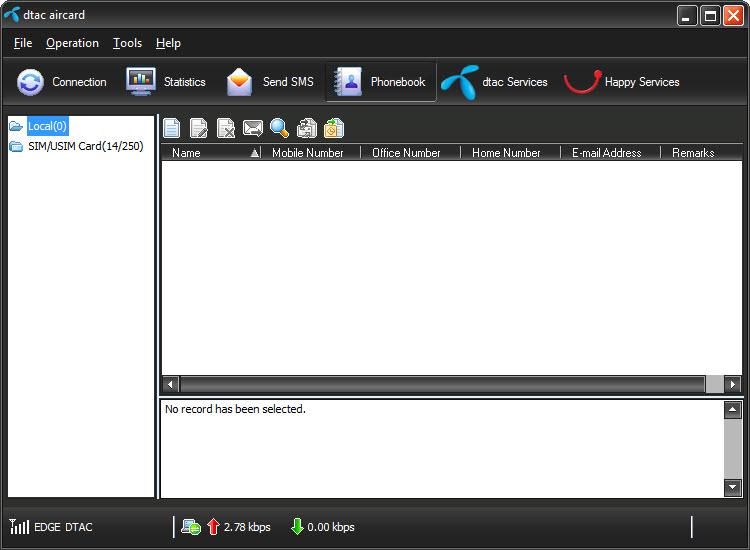Click the network connection status icon
The height and width of the screenshot is (550, 750).
click(191, 527)
